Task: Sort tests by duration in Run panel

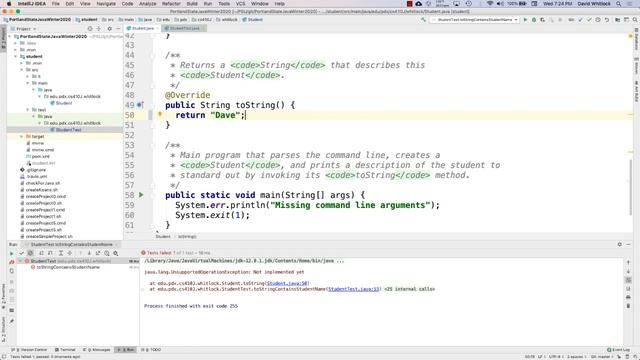Action: coord(50,253)
